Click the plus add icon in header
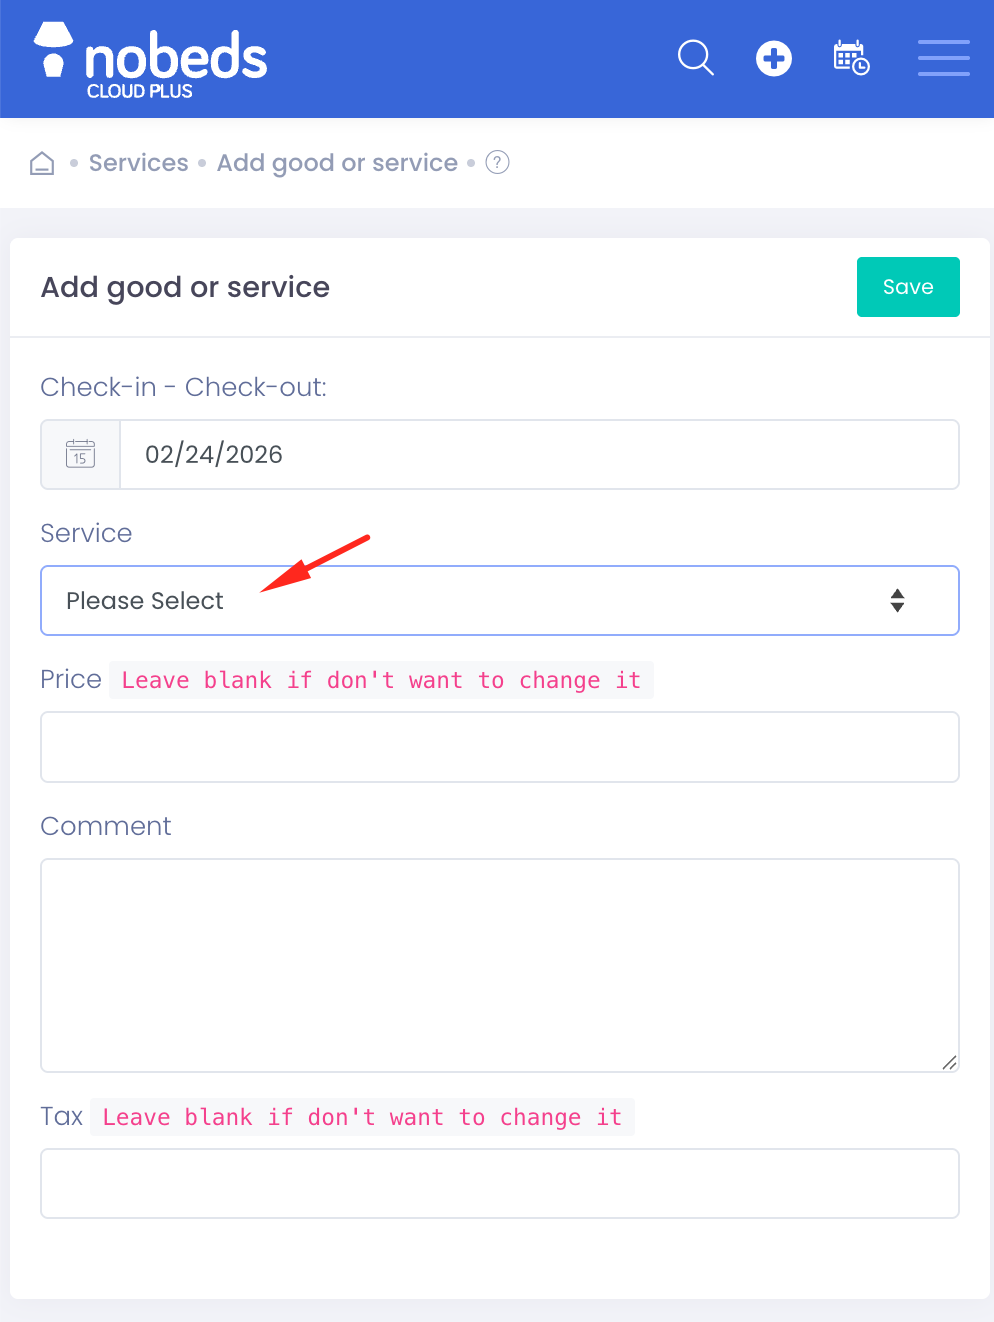 coord(773,59)
